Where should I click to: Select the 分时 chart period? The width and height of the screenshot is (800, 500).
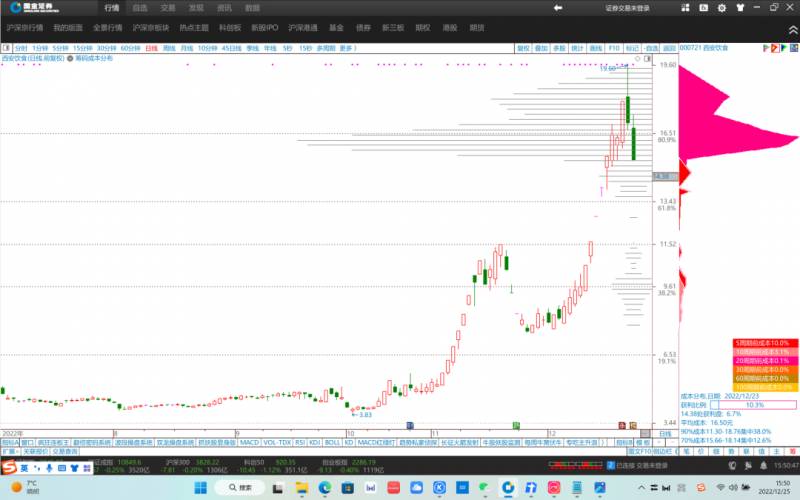(21, 48)
